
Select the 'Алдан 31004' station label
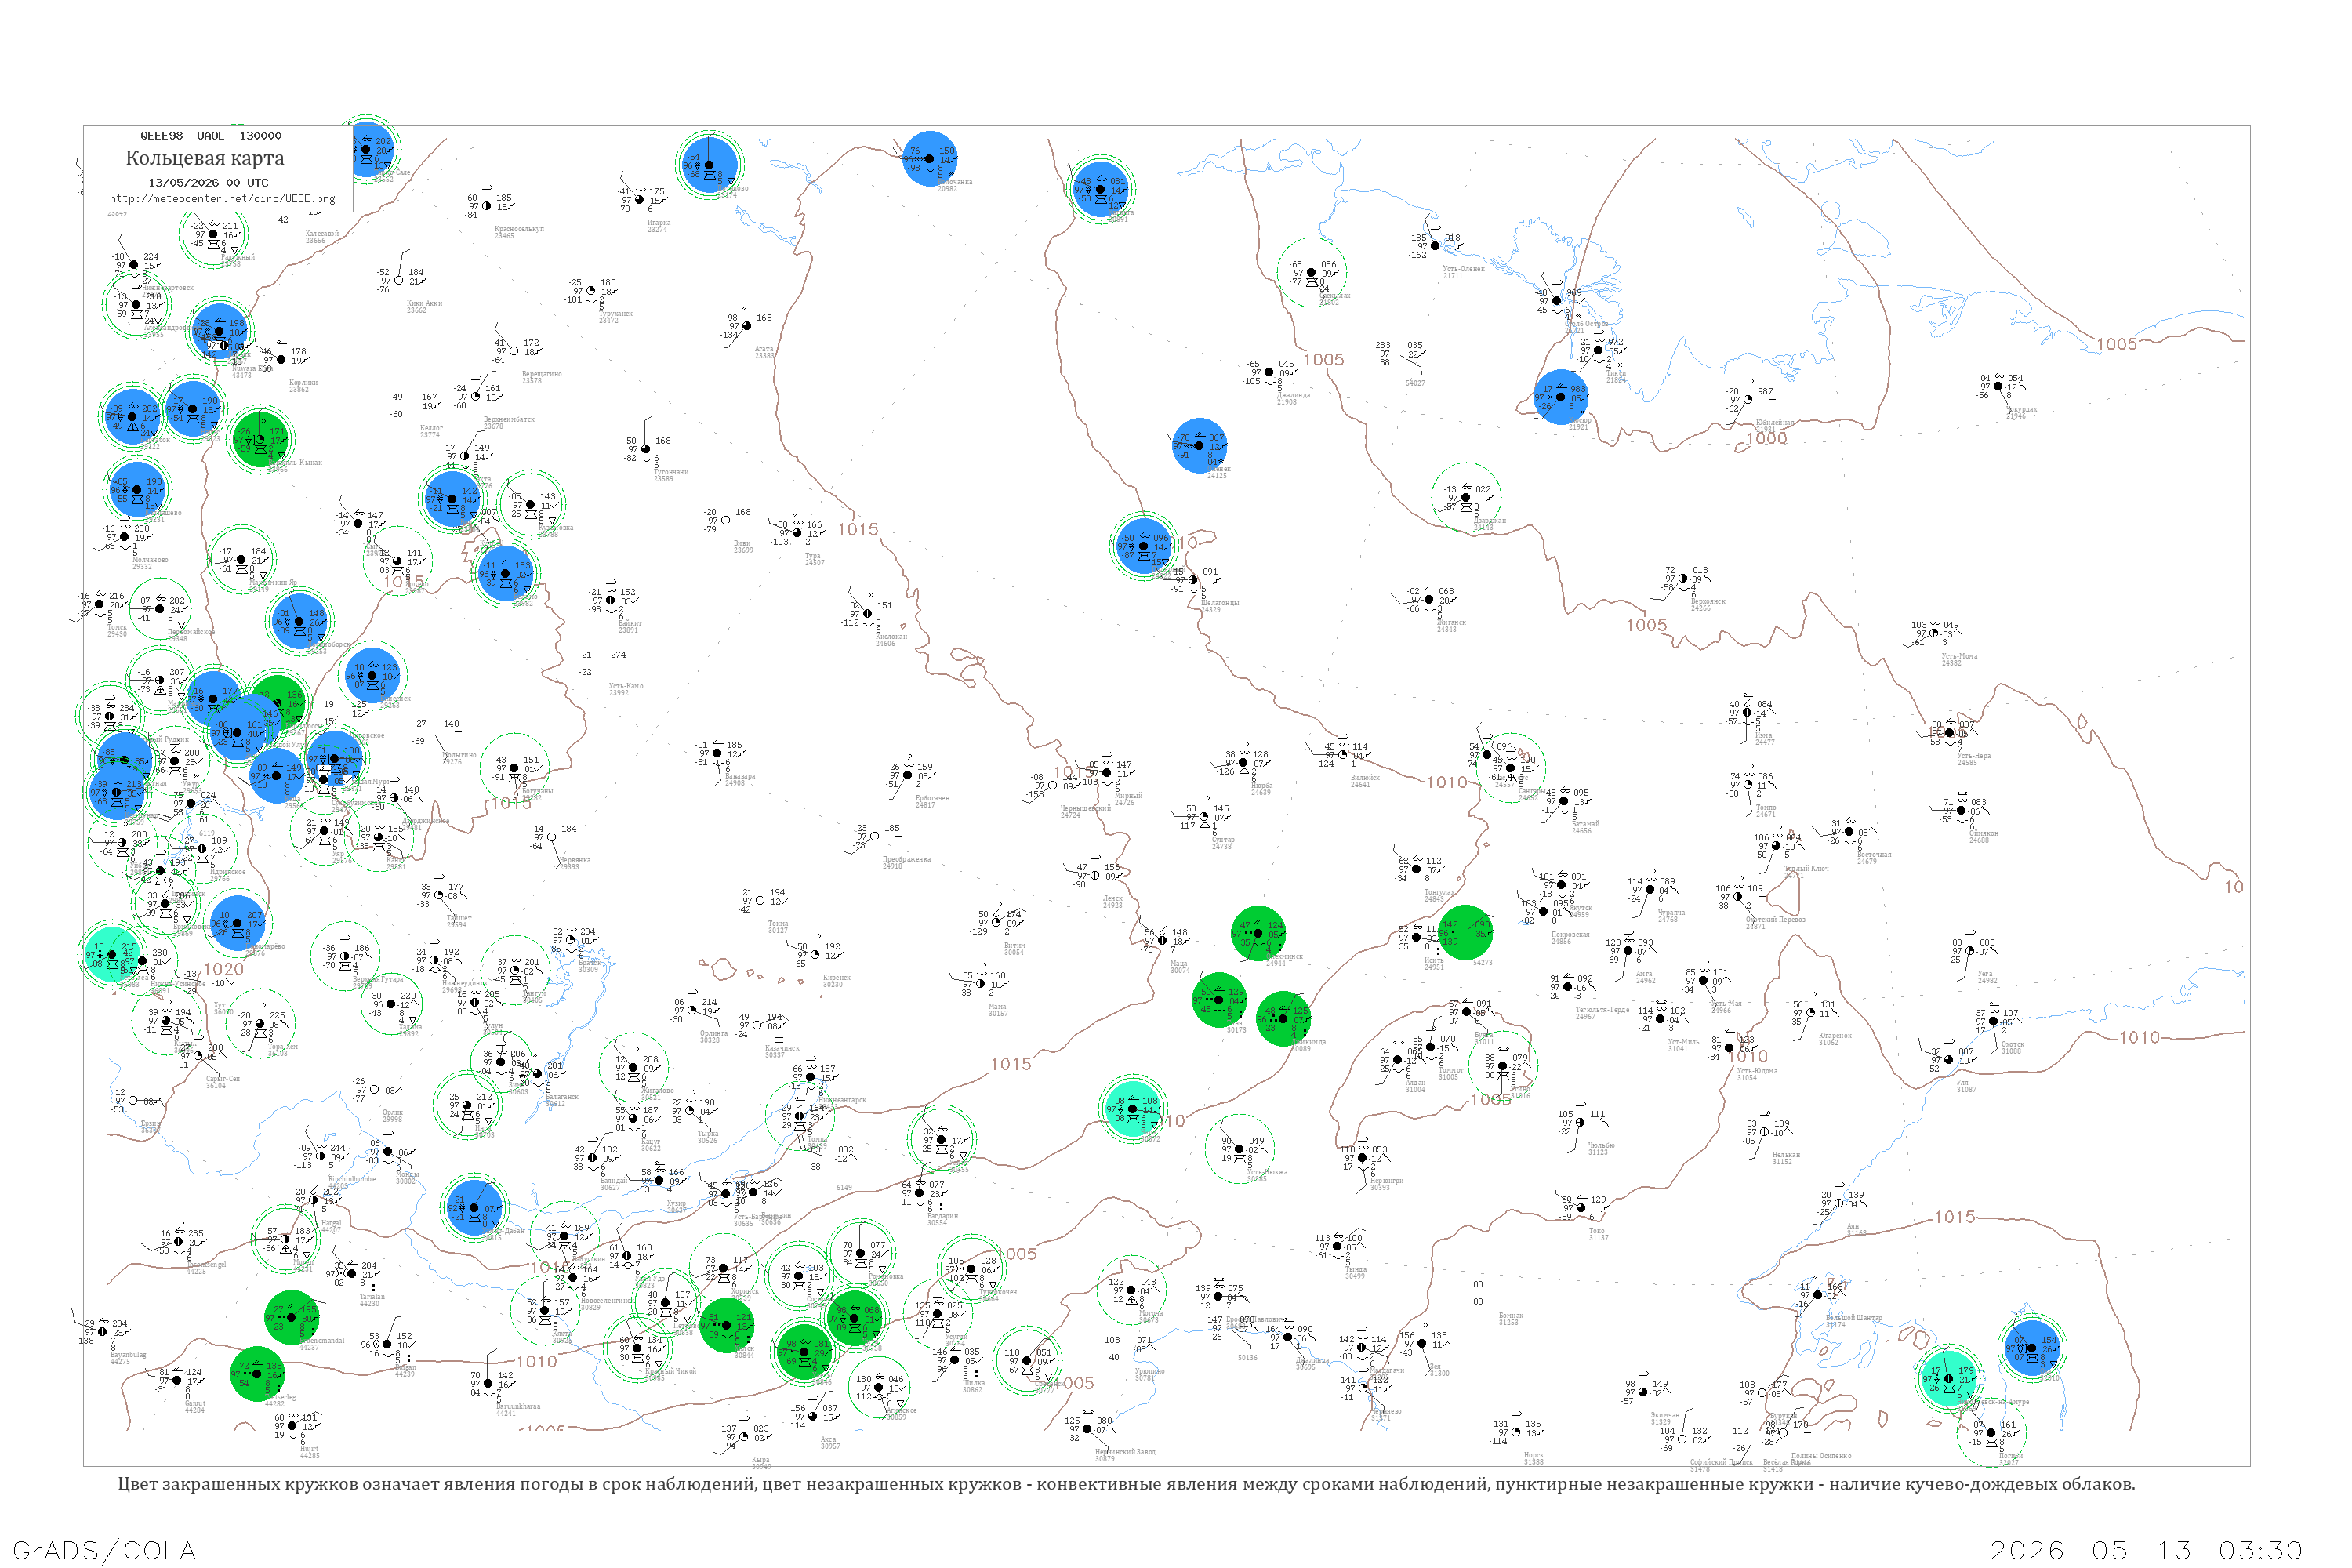click(x=1415, y=1086)
